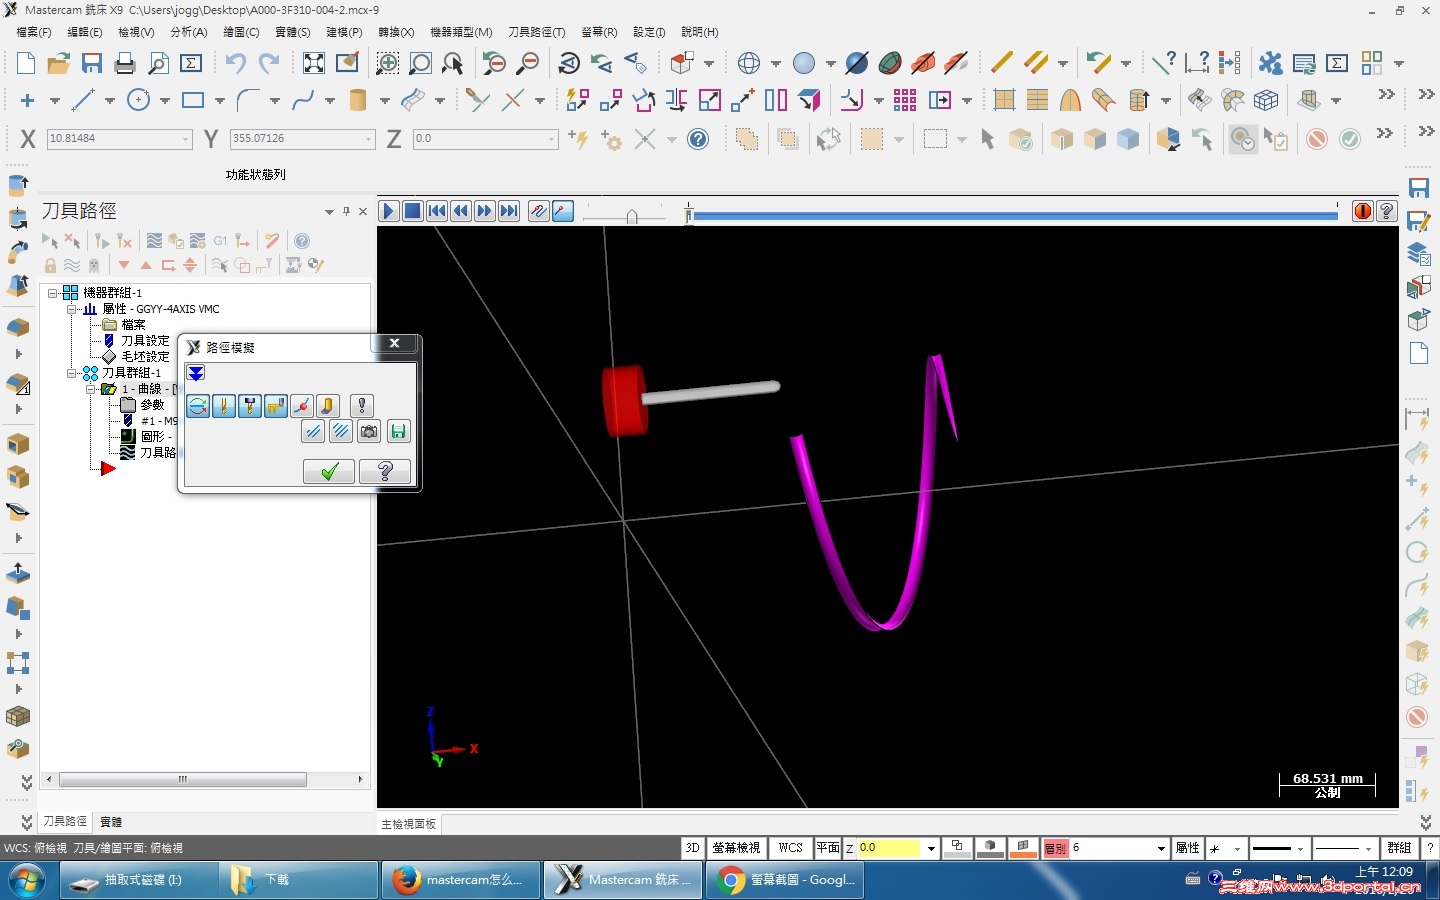Image resolution: width=1440 pixels, height=900 pixels.
Task: Select the wireframe globe display icon
Action: coord(749,63)
